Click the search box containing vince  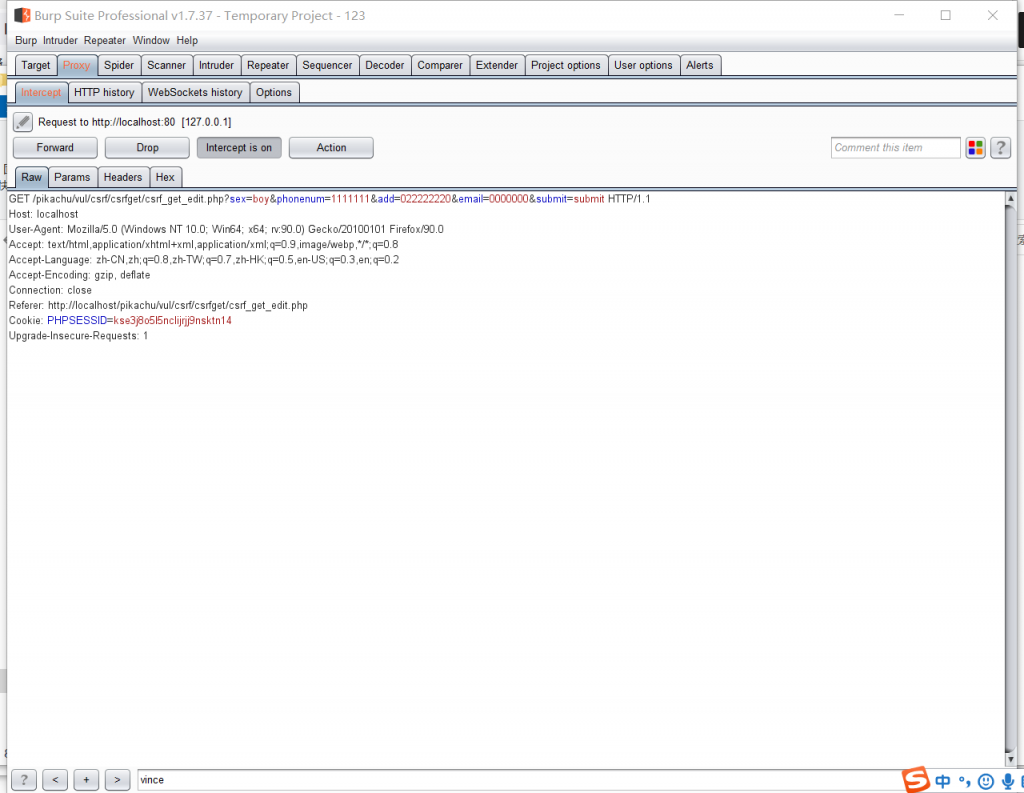pyautogui.click(x=500, y=780)
